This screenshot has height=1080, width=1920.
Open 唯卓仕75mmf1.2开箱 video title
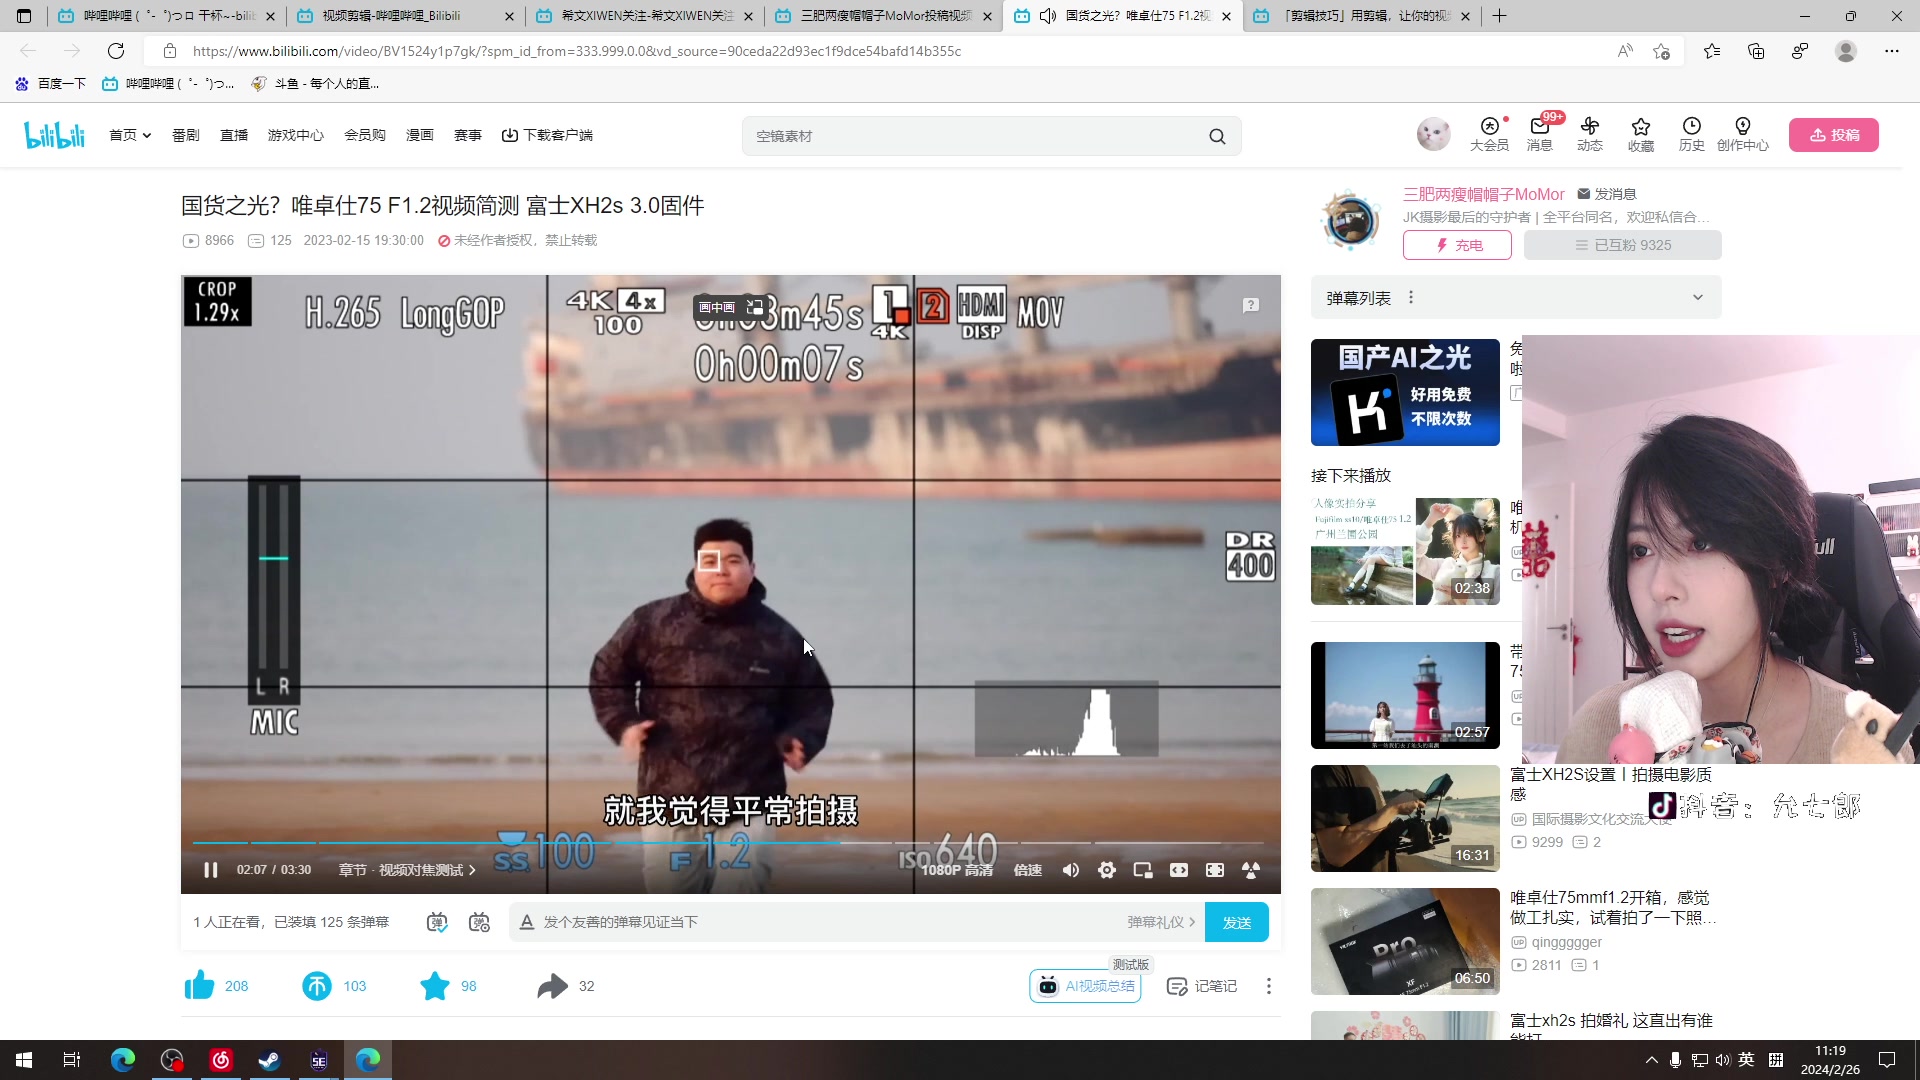point(1612,907)
